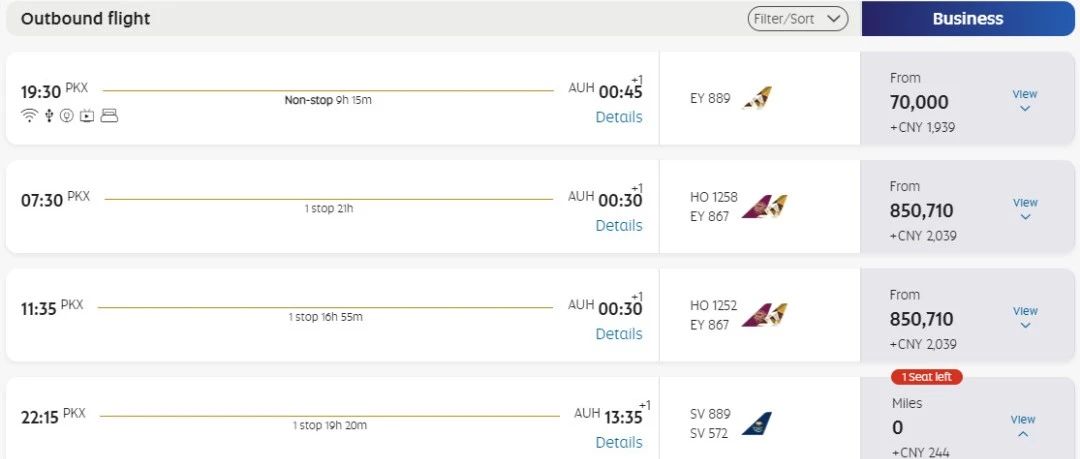Open the Filter/Sort dropdown
The height and width of the screenshot is (459, 1080).
[798, 19]
